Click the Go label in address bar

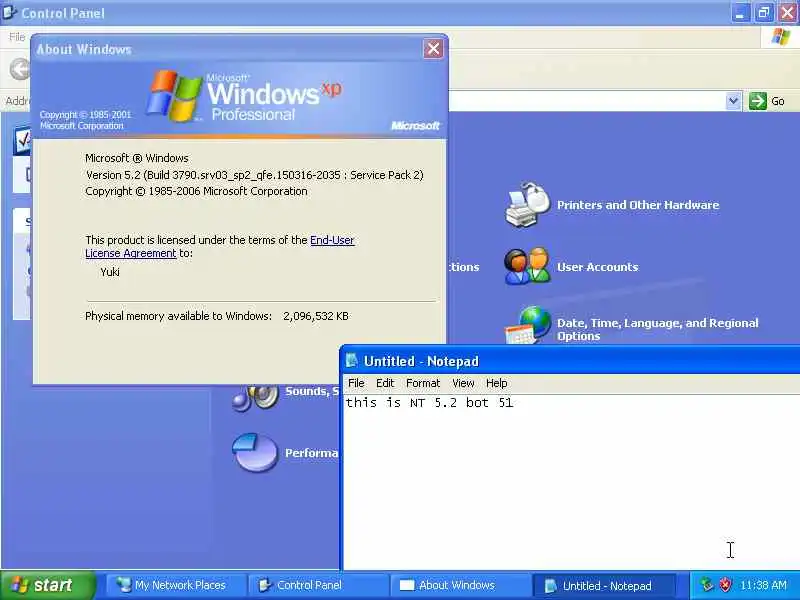pyautogui.click(x=778, y=101)
